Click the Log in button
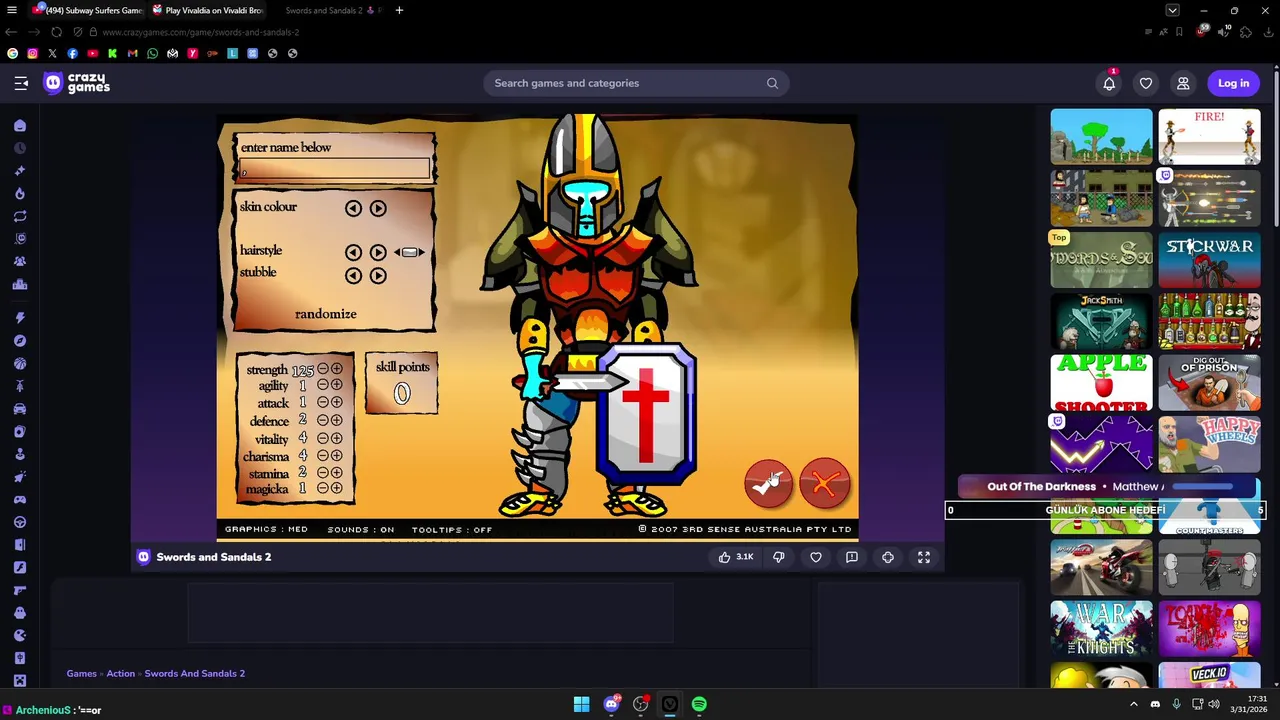This screenshot has width=1280, height=720. click(1233, 83)
